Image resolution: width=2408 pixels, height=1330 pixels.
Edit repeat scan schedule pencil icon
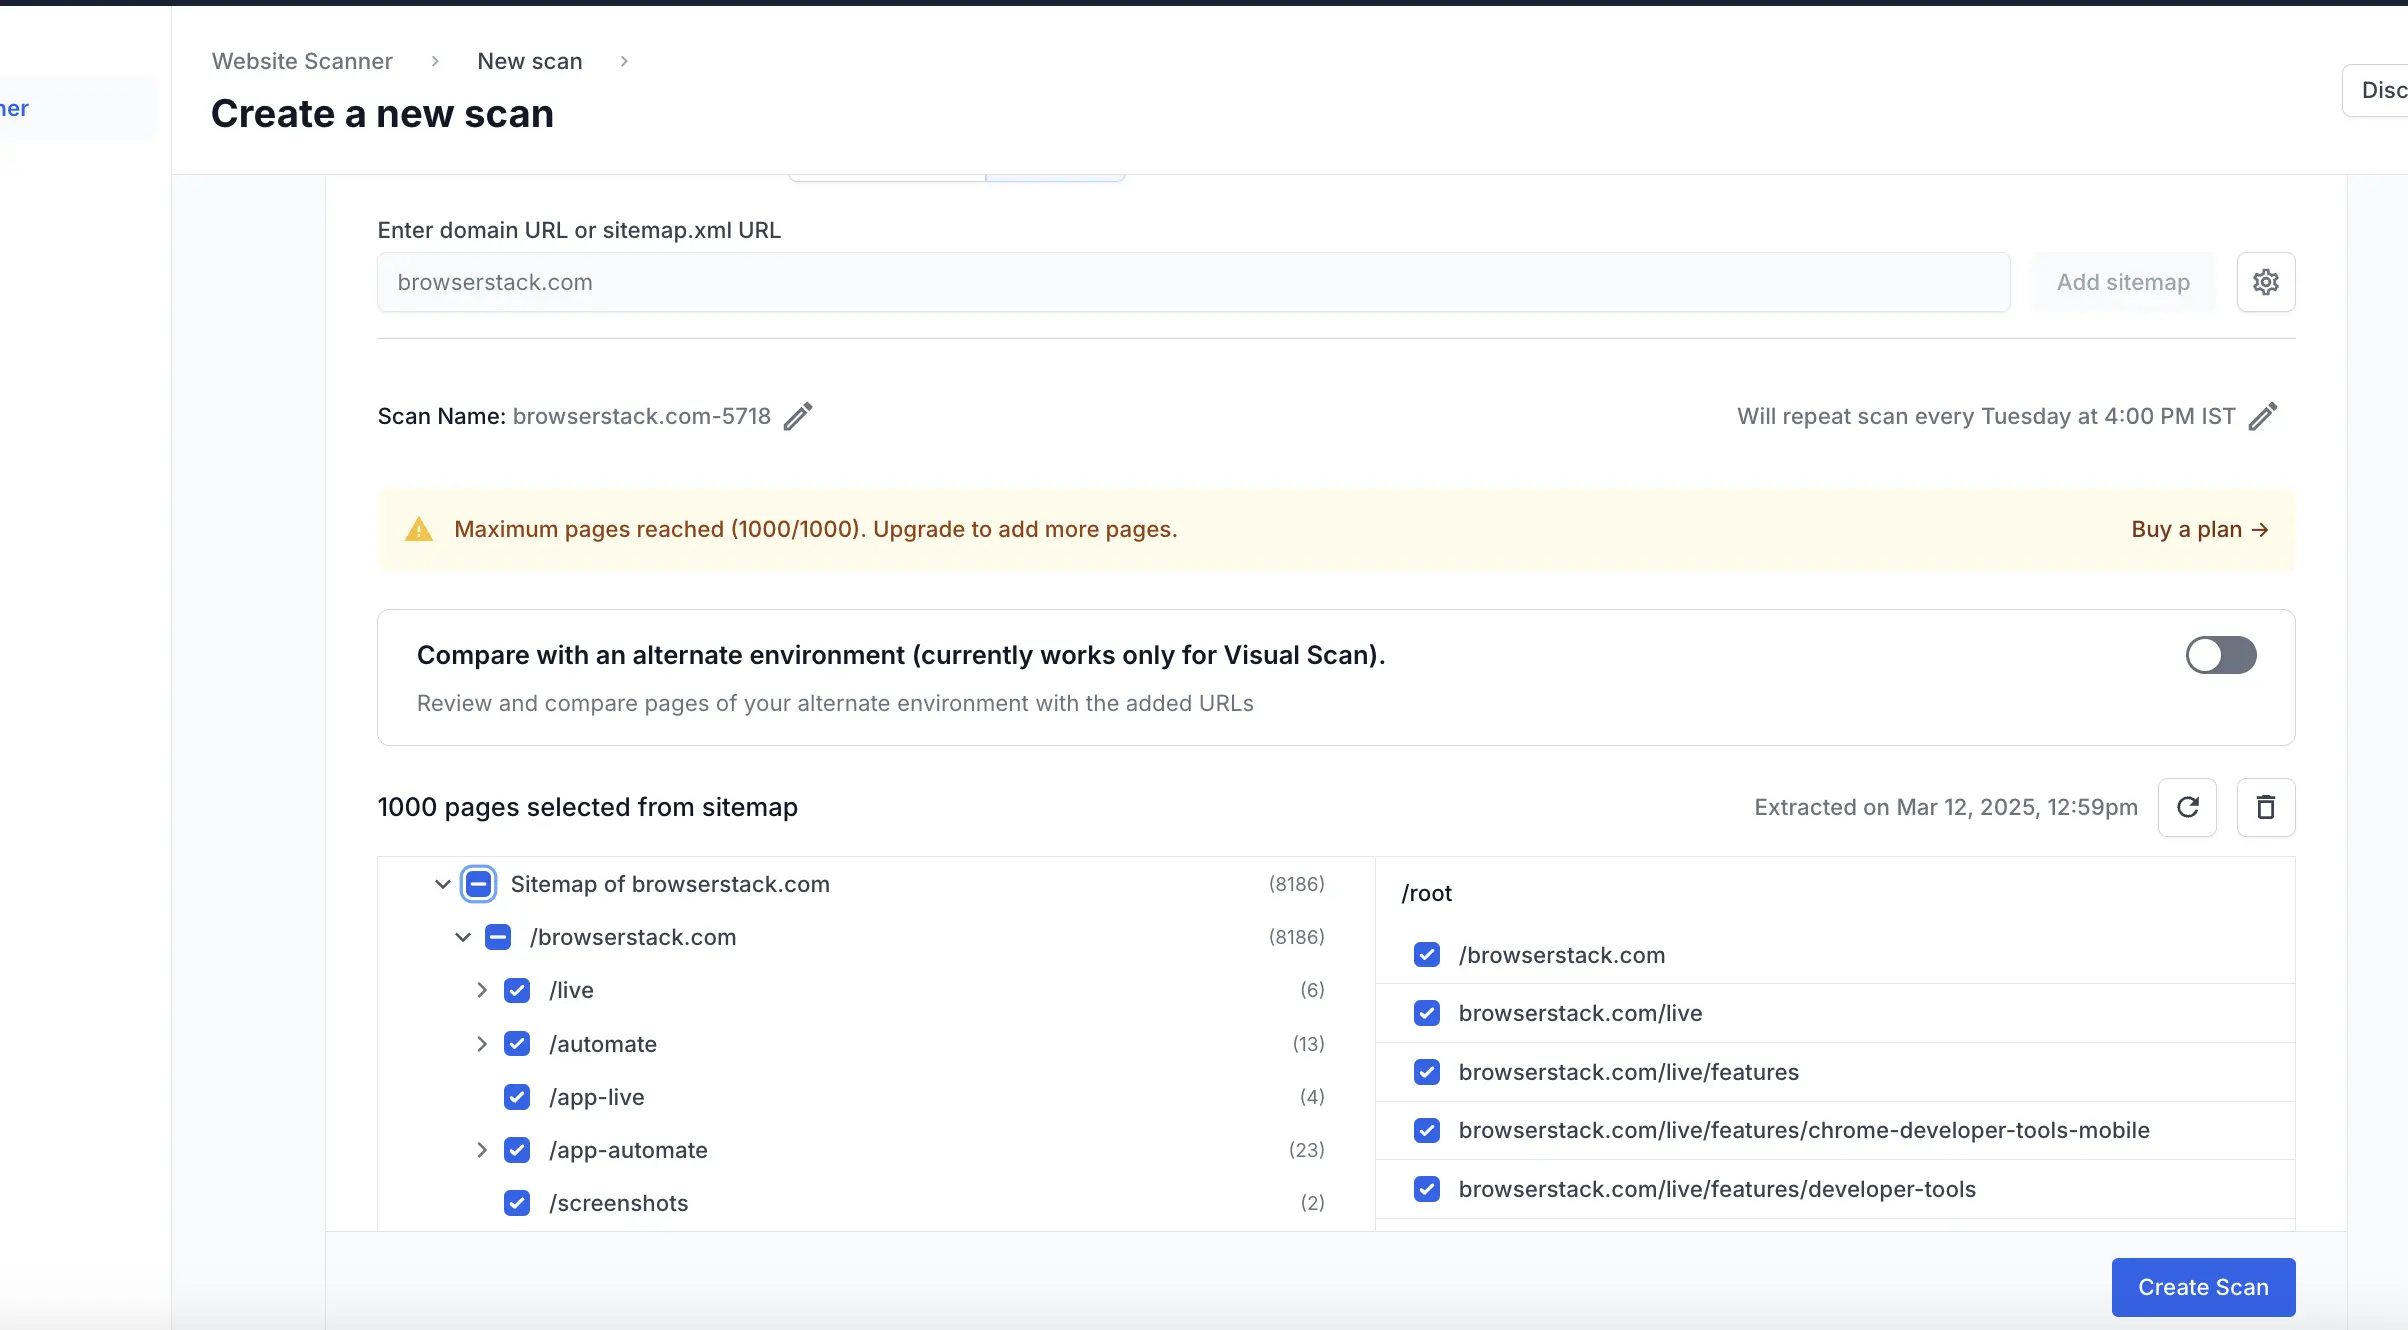[2262, 416]
